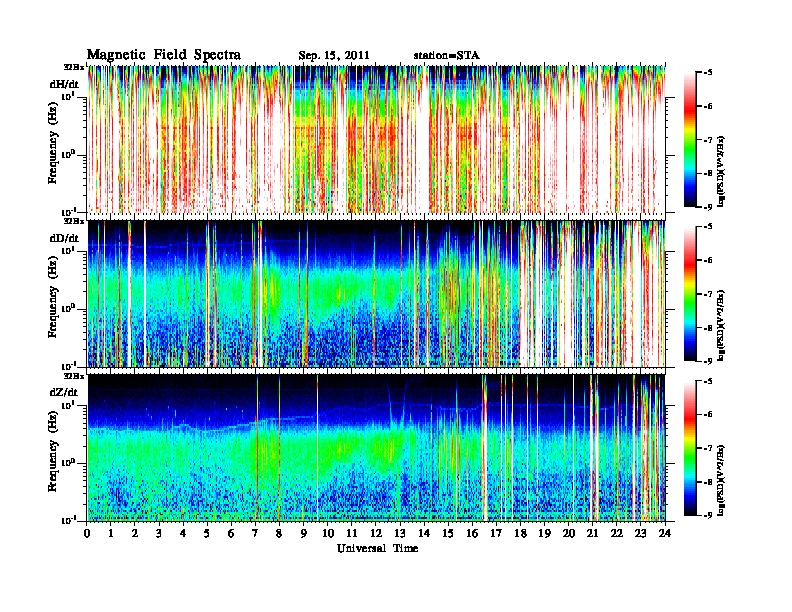This screenshot has height=612, width=792.
Task: Click the color scale bar beside dZ/dt panel
Action: point(690,448)
